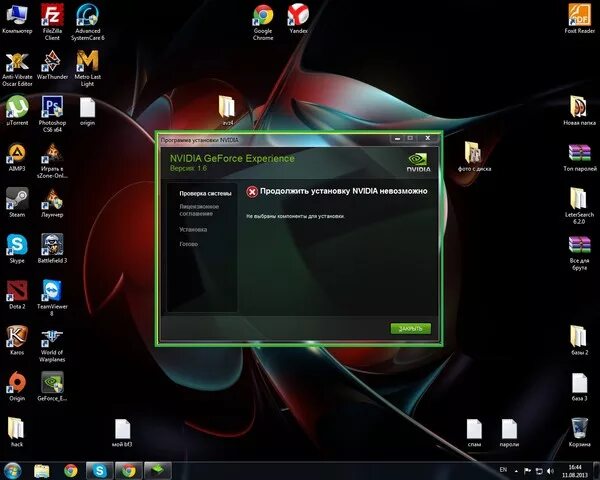
Task: Open Yandex browser desktop shortcut
Action: click(x=298, y=19)
